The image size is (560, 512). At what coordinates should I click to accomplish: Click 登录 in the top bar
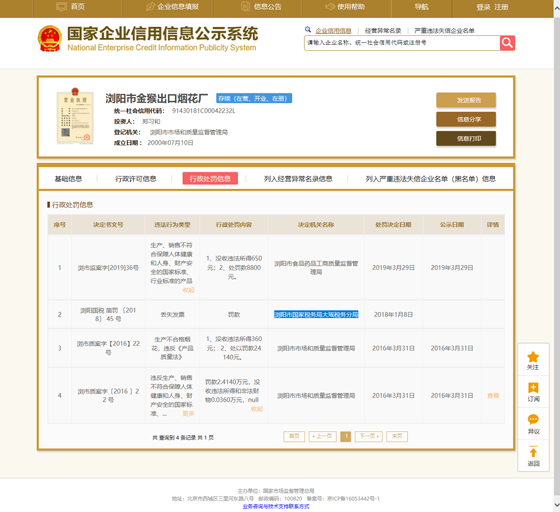click(x=483, y=7)
